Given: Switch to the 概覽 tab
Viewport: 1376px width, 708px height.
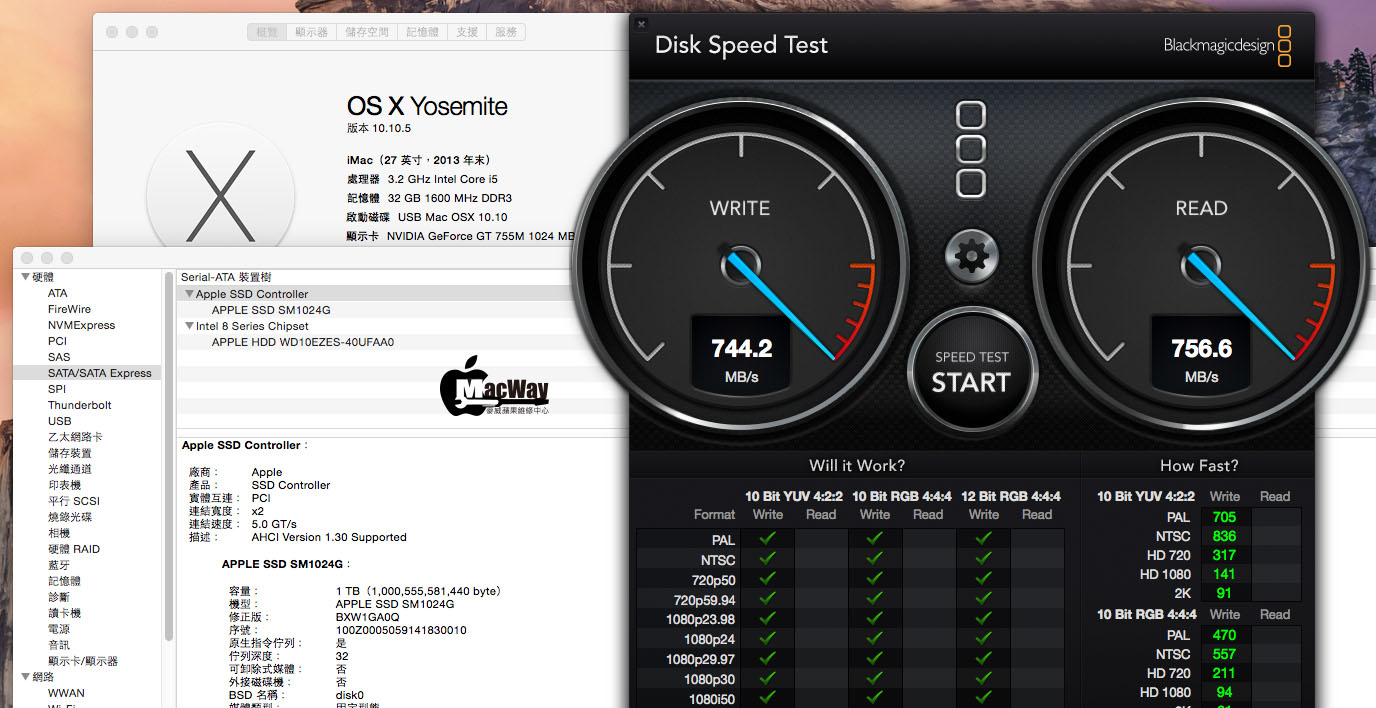Looking at the screenshot, I should tap(267, 32).
